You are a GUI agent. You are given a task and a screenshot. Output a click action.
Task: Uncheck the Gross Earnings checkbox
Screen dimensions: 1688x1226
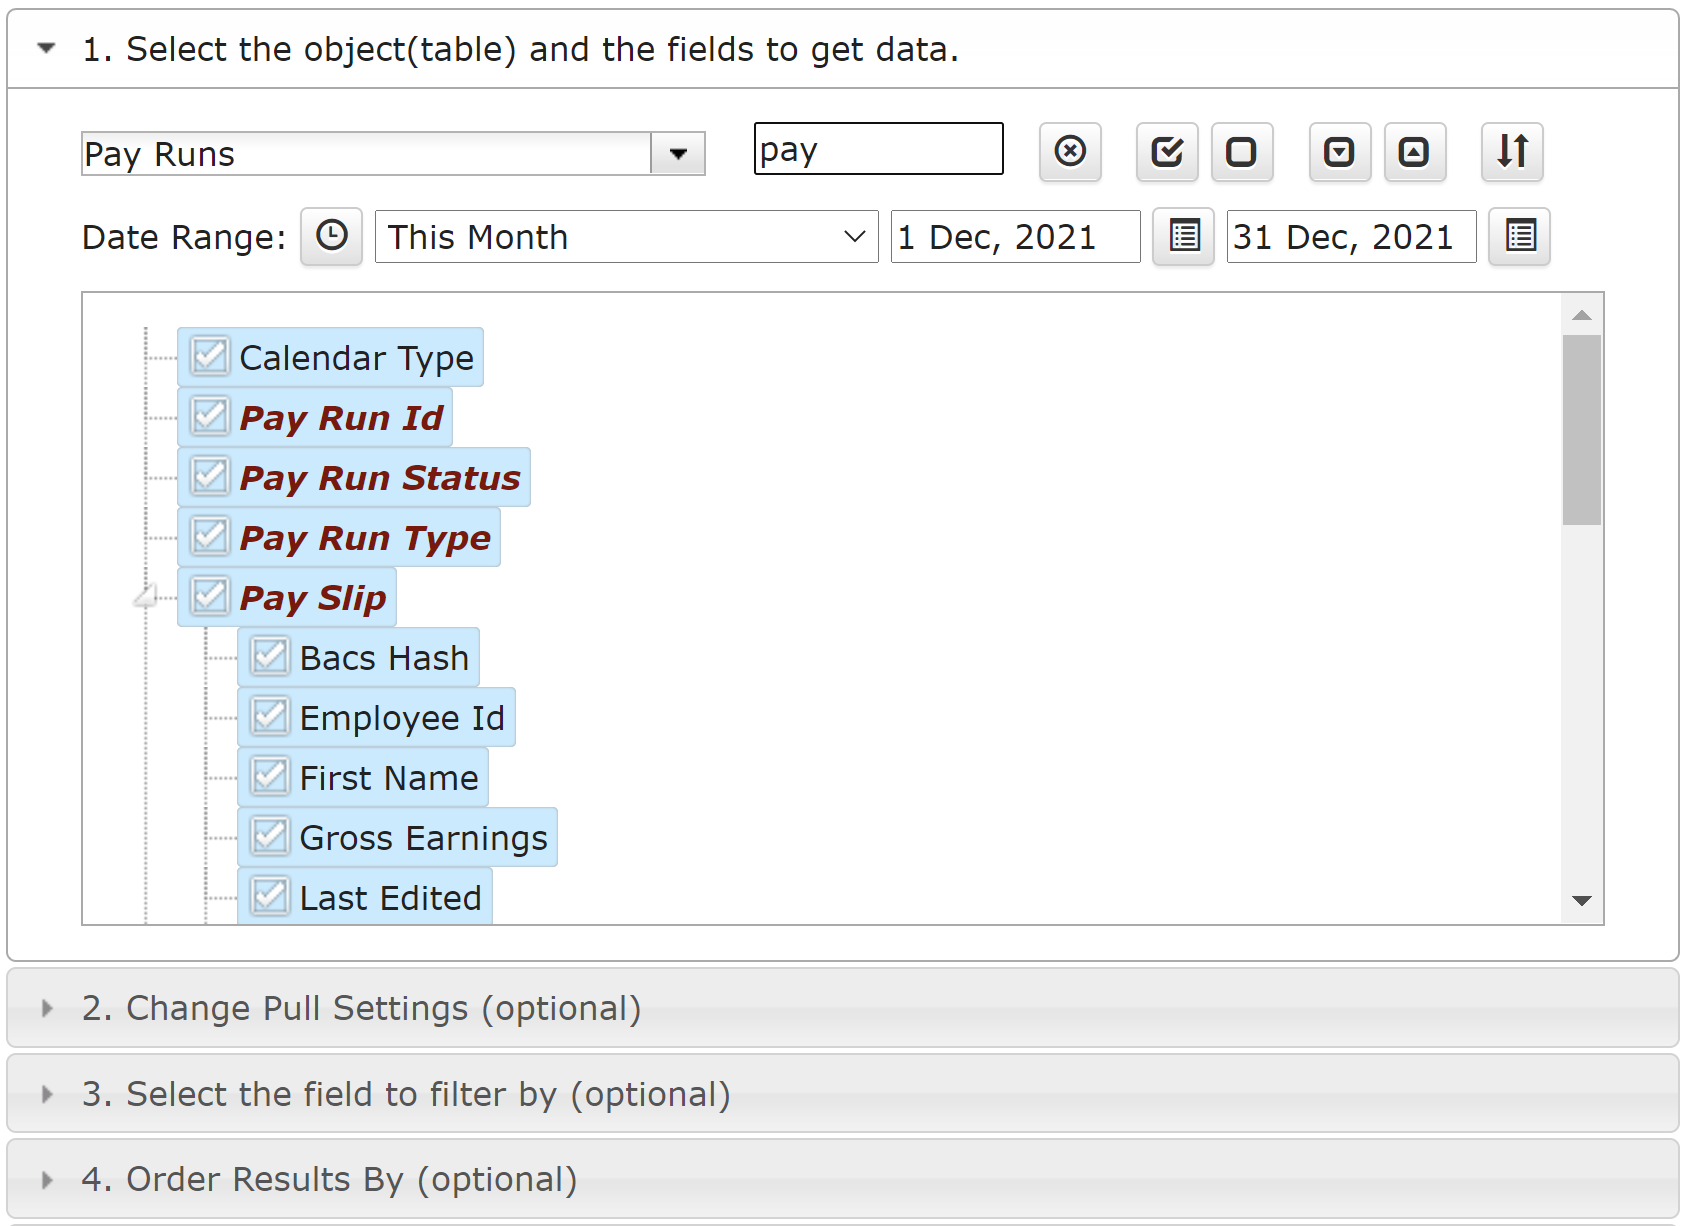pyautogui.click(x=270, y=836)
